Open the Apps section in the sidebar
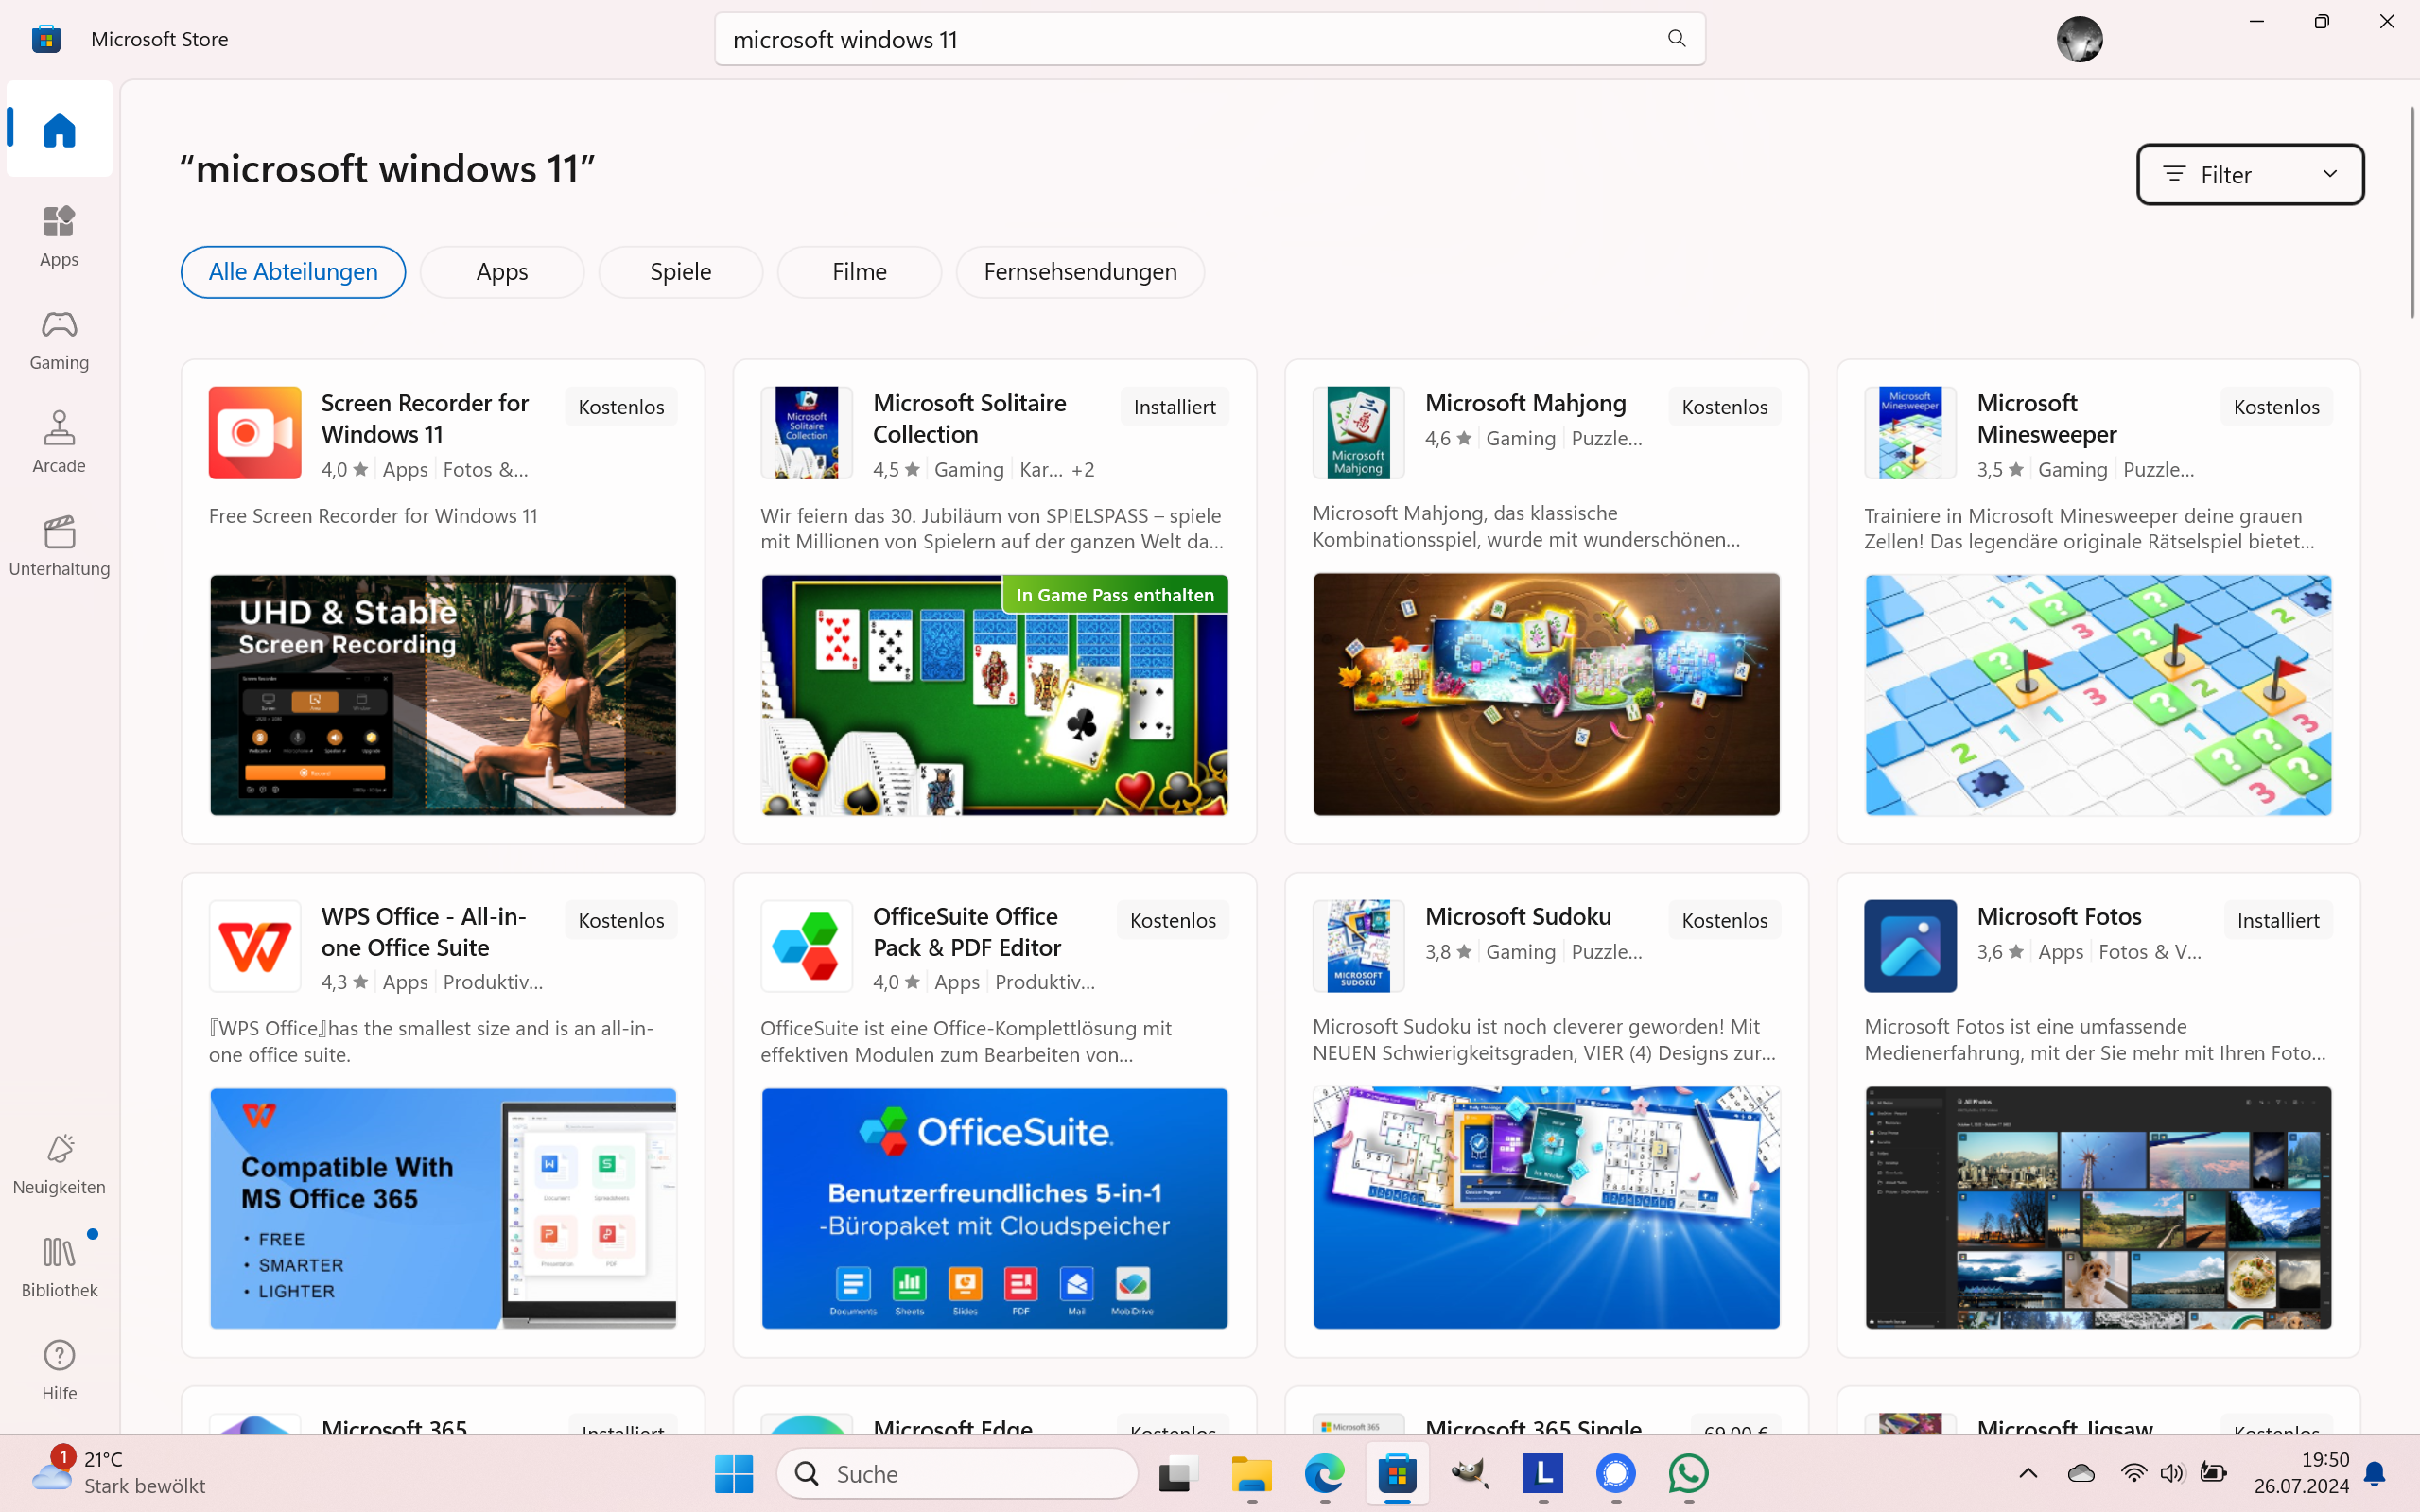Image resolution: width=2420 pixels, height=1512 pixels. pos(57,236)
